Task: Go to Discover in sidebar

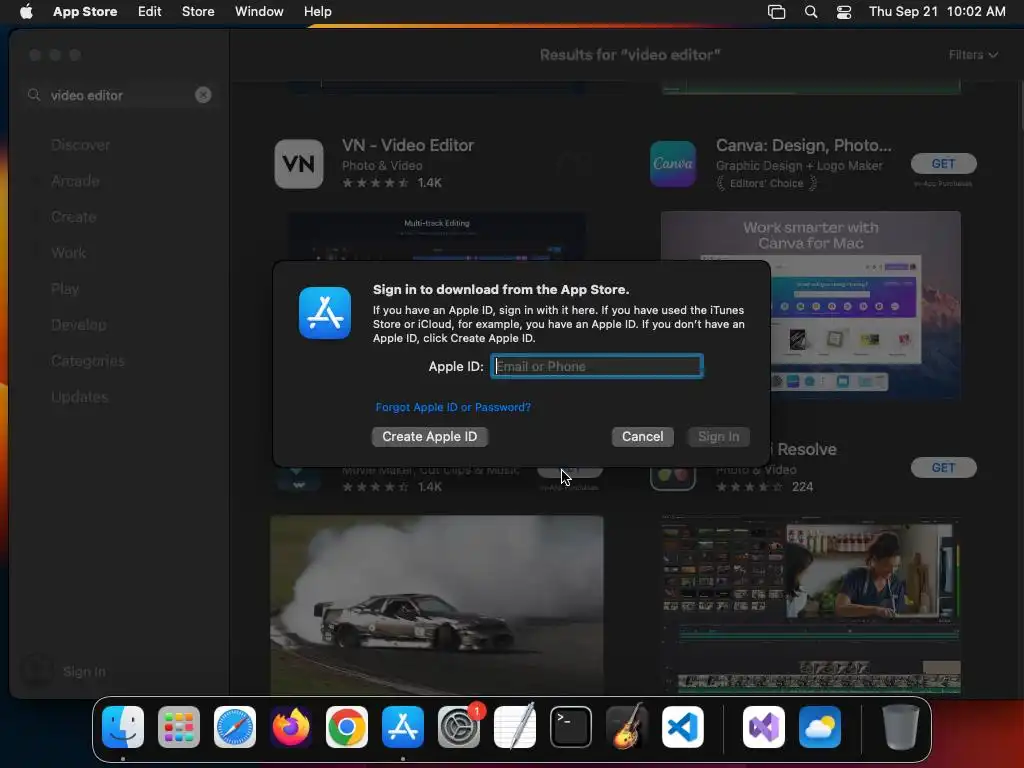Action: (x=80, y=145)
